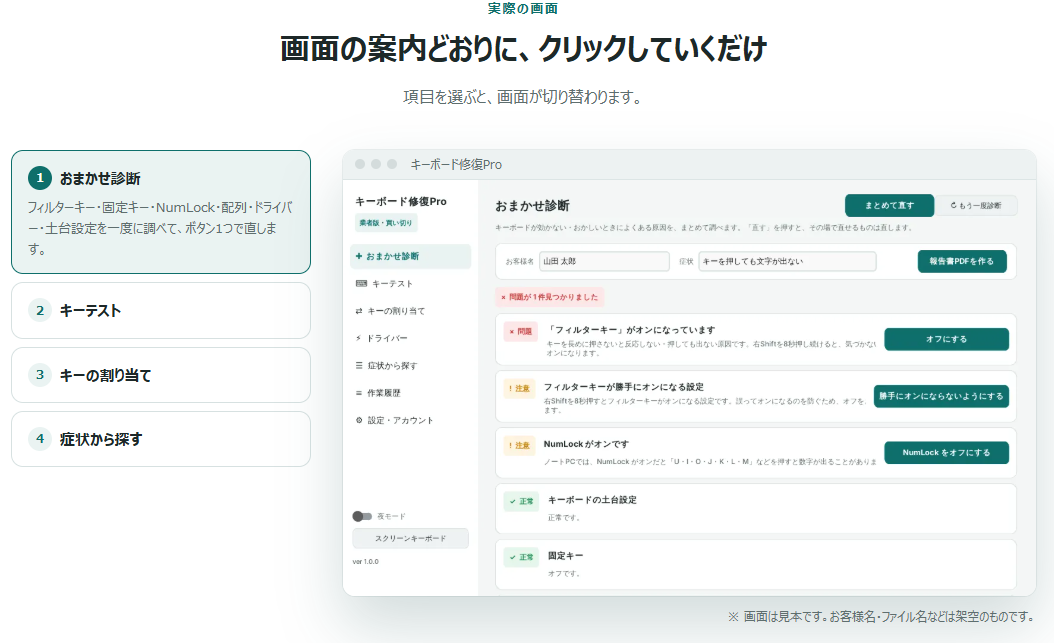Open 設定・アカウント in the app sidebar

411,420
